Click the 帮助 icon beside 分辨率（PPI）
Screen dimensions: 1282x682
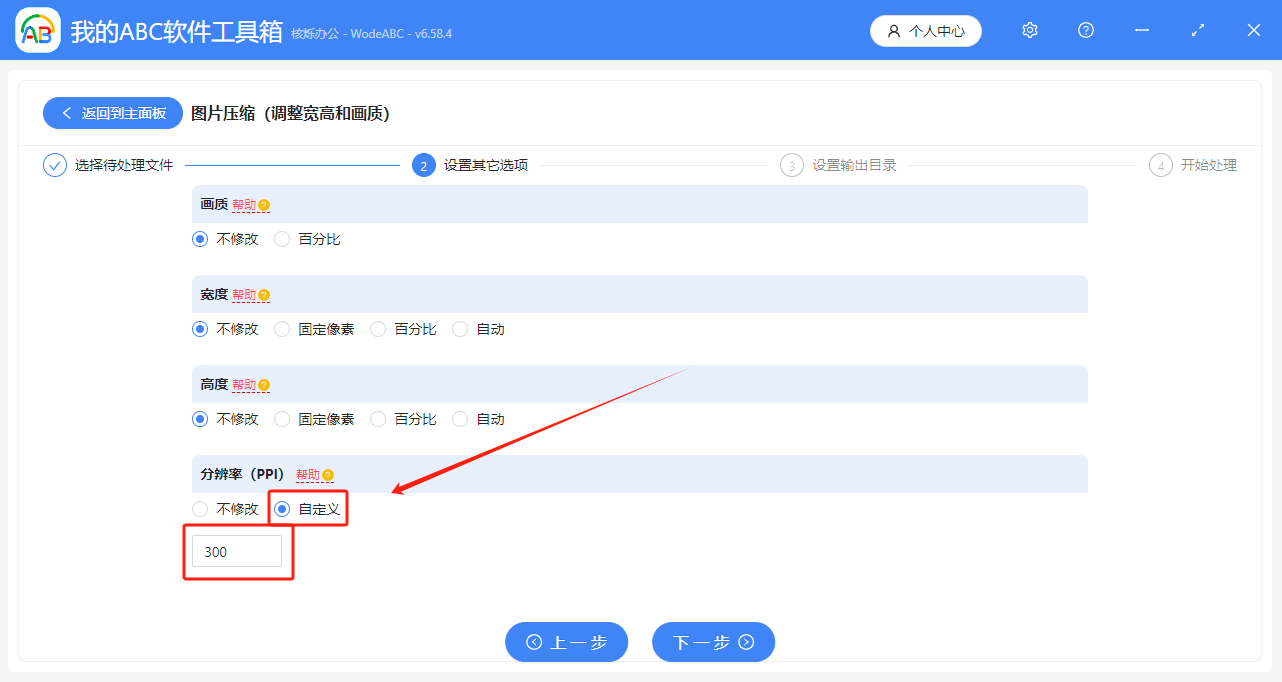327,474
